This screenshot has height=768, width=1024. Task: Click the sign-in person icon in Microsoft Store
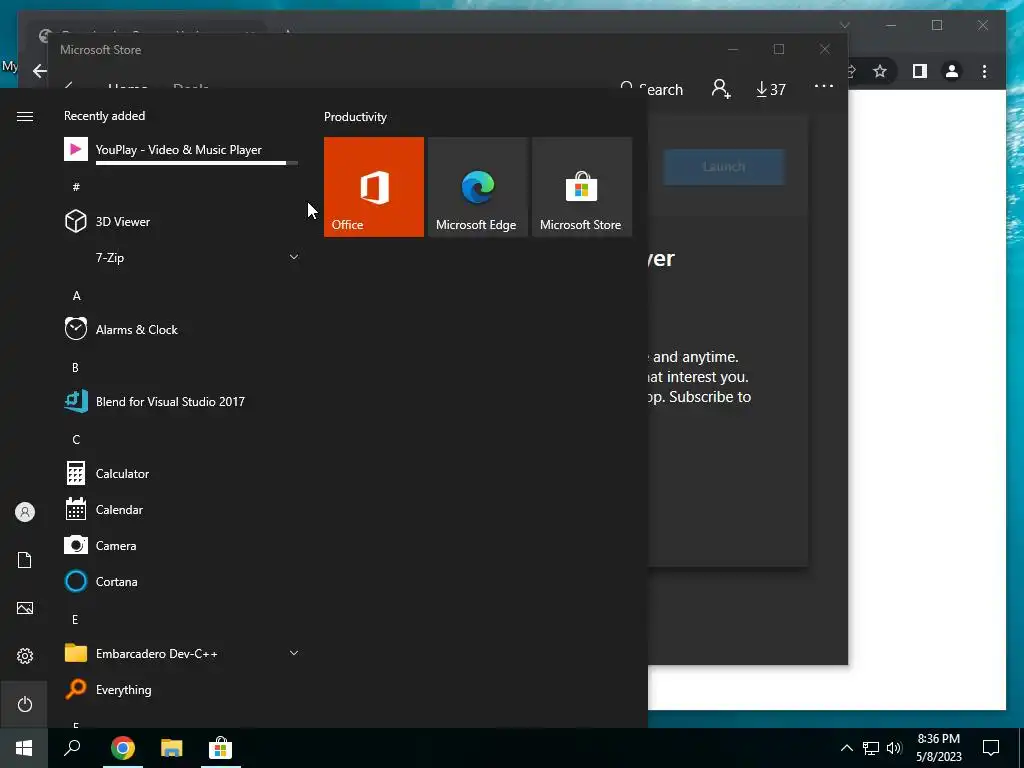tap(721, 89)
